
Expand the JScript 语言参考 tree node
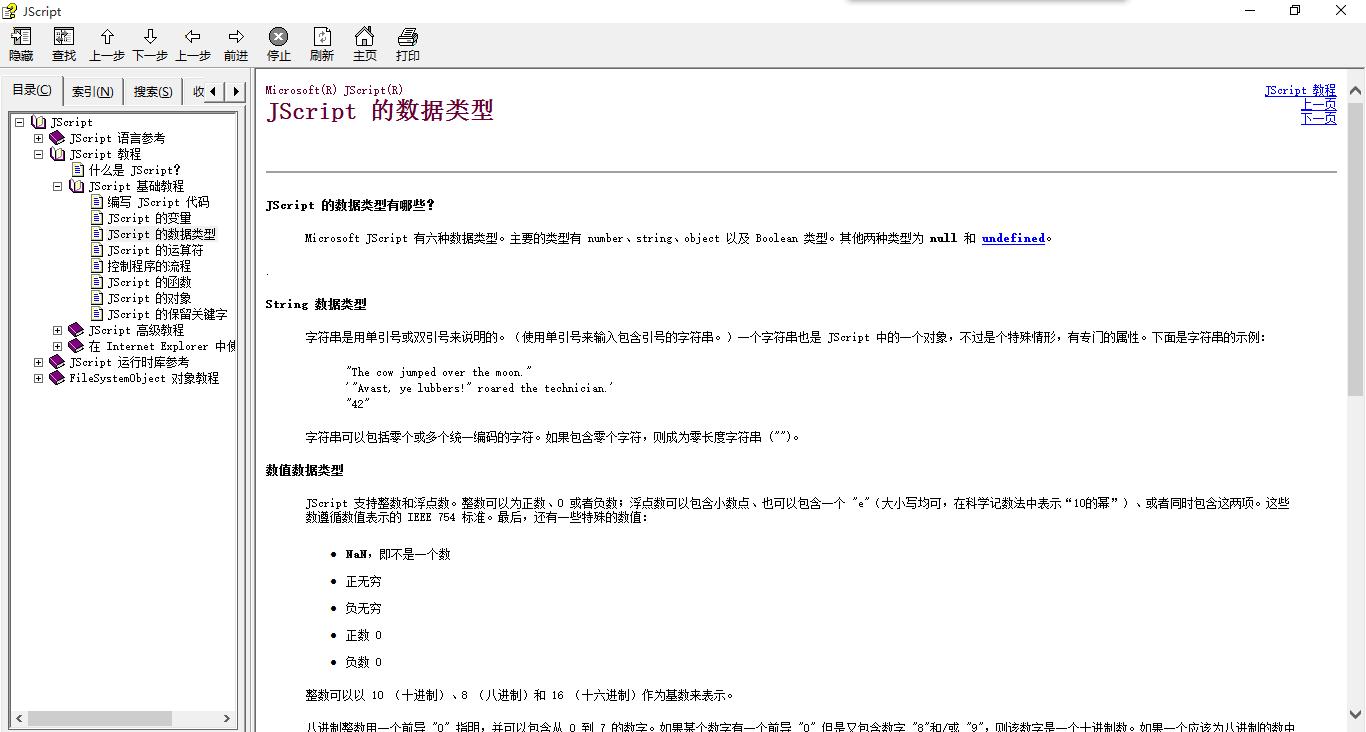(38, 138)
